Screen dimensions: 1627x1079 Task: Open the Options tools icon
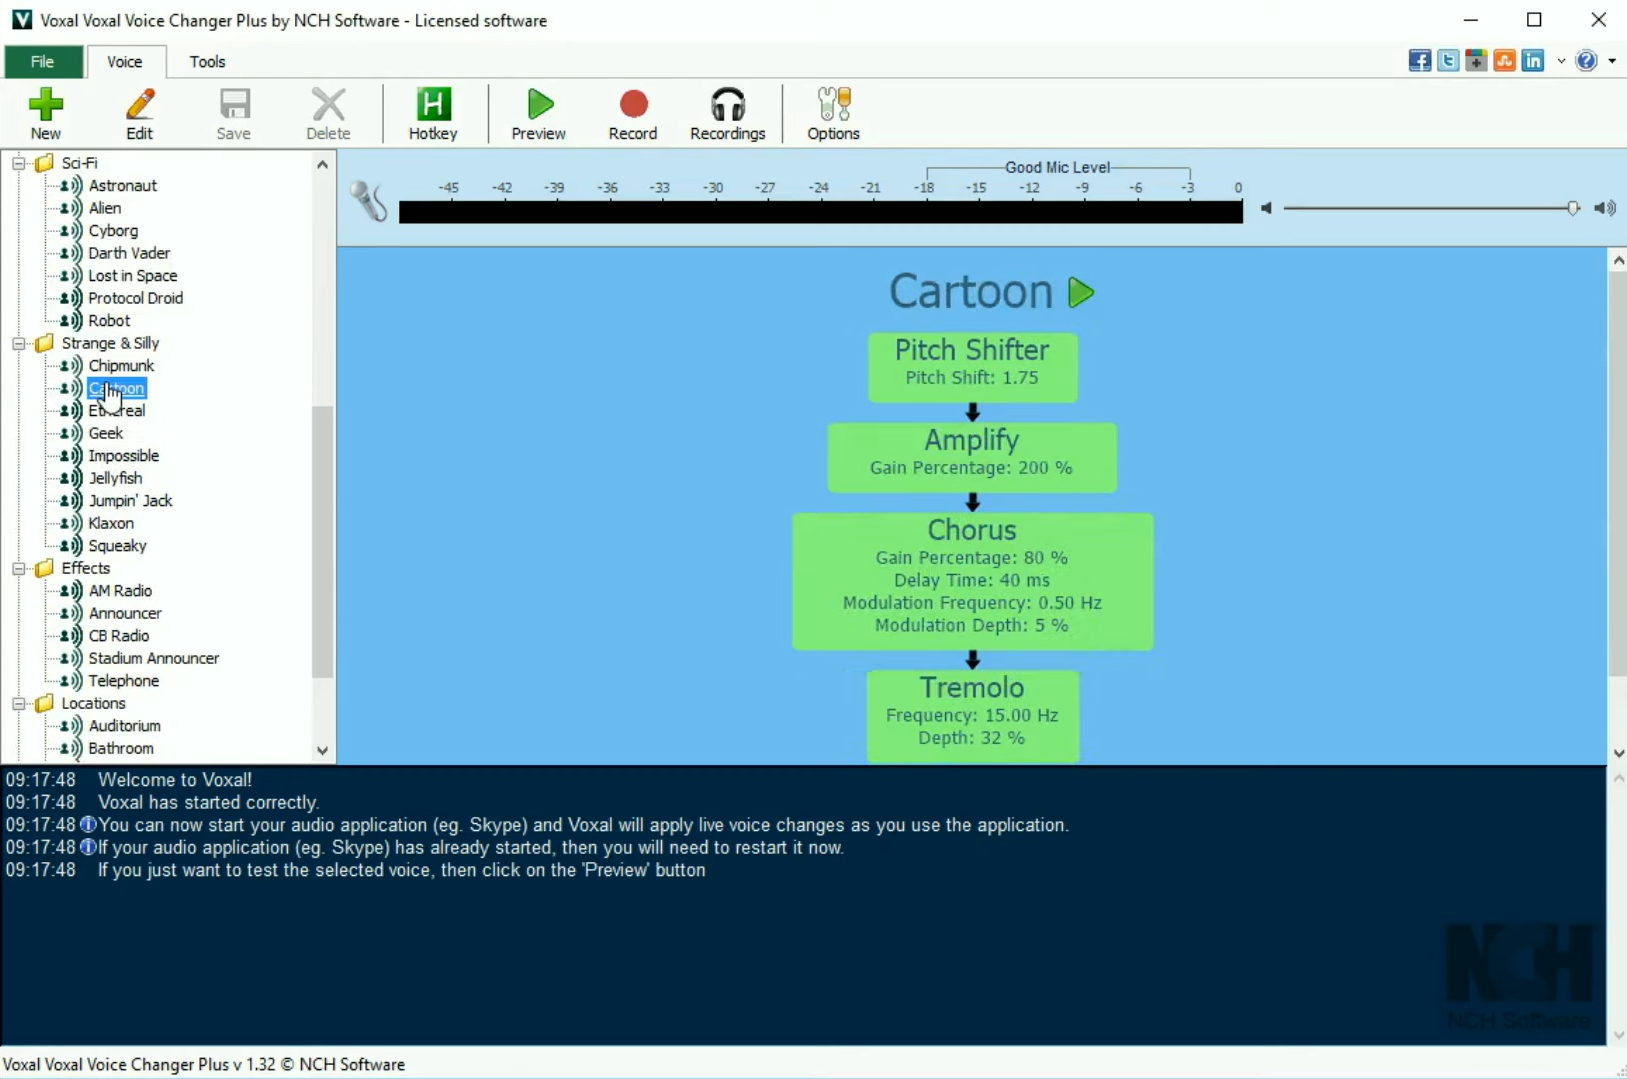click(x=834, y=113)
